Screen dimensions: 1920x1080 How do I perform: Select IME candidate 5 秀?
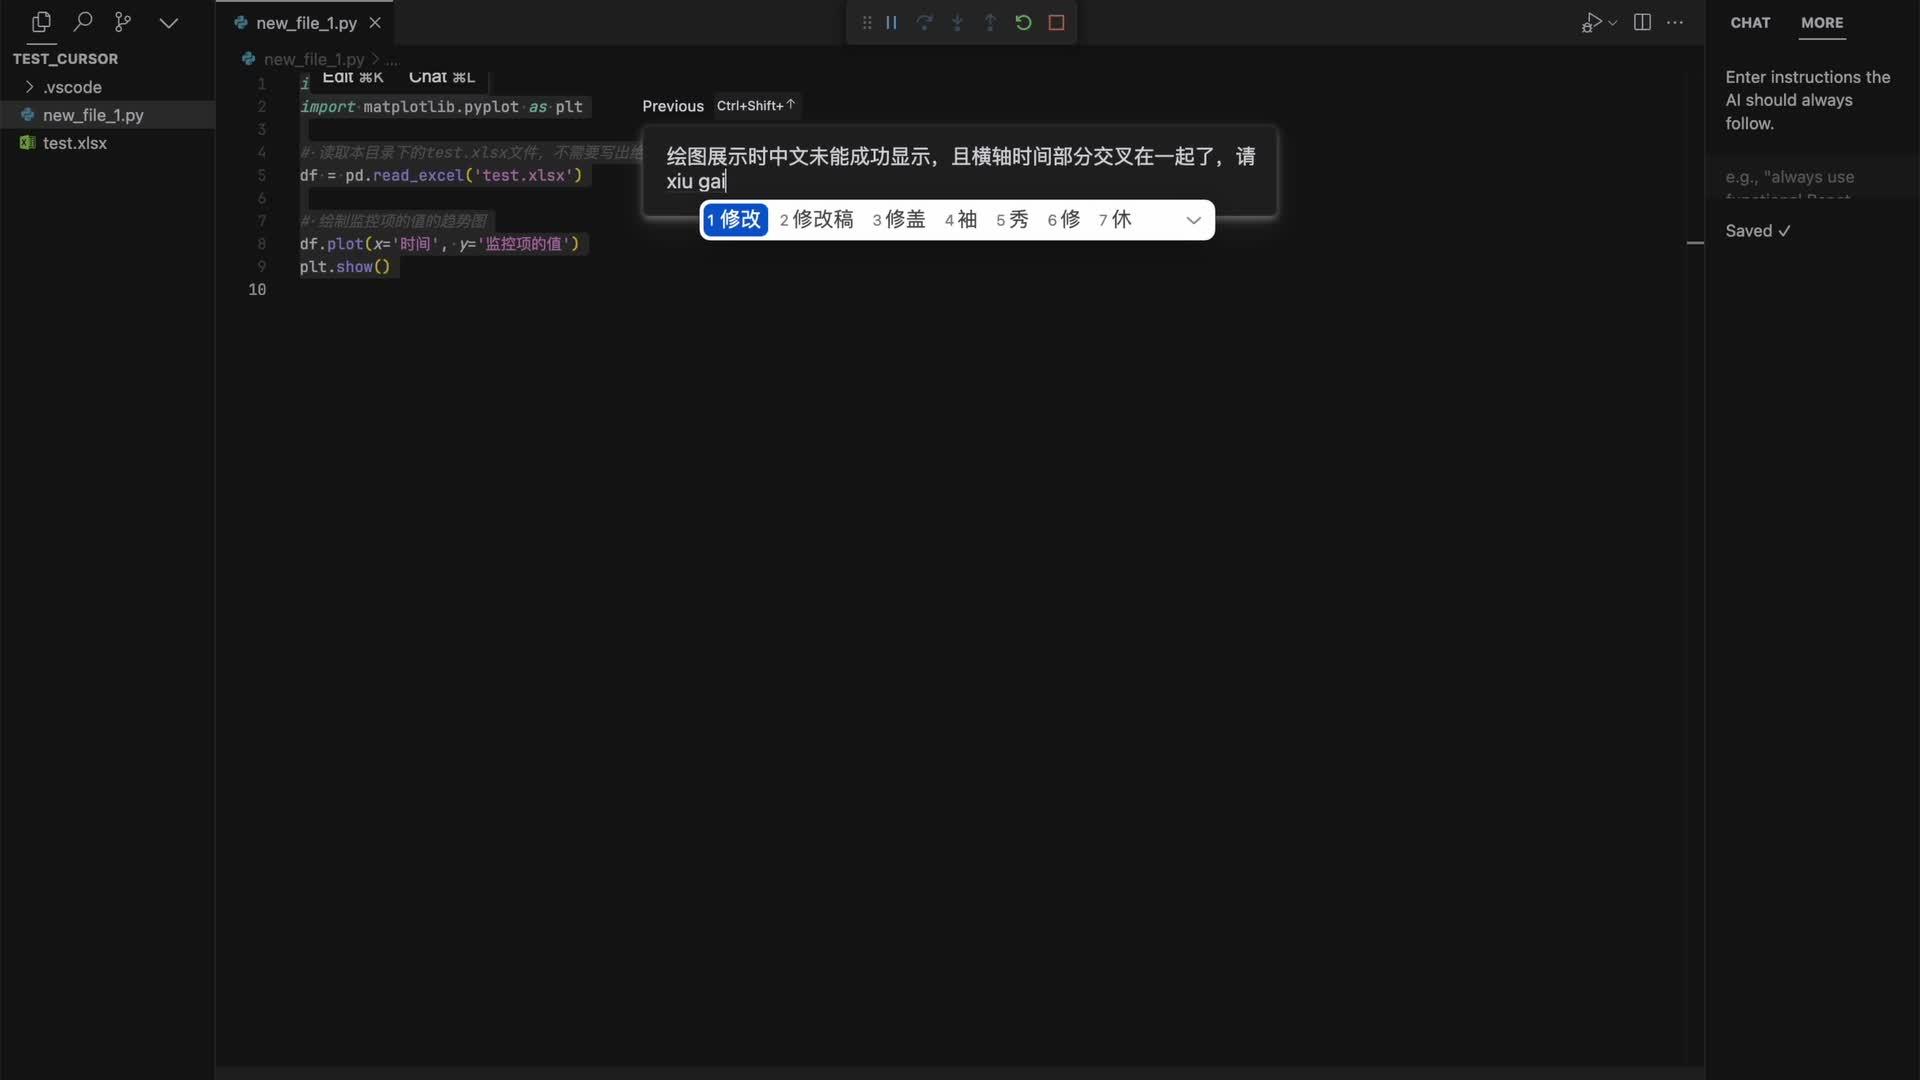[1012, 219]
